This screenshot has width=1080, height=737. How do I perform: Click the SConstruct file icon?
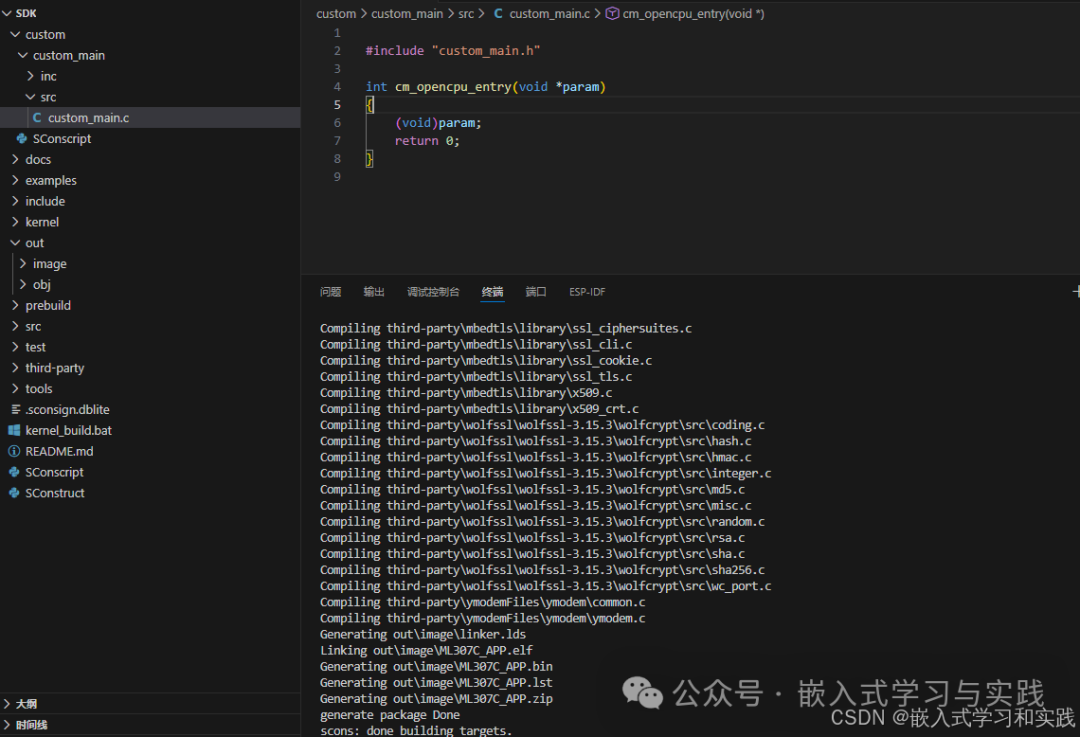tap(14, 493)
